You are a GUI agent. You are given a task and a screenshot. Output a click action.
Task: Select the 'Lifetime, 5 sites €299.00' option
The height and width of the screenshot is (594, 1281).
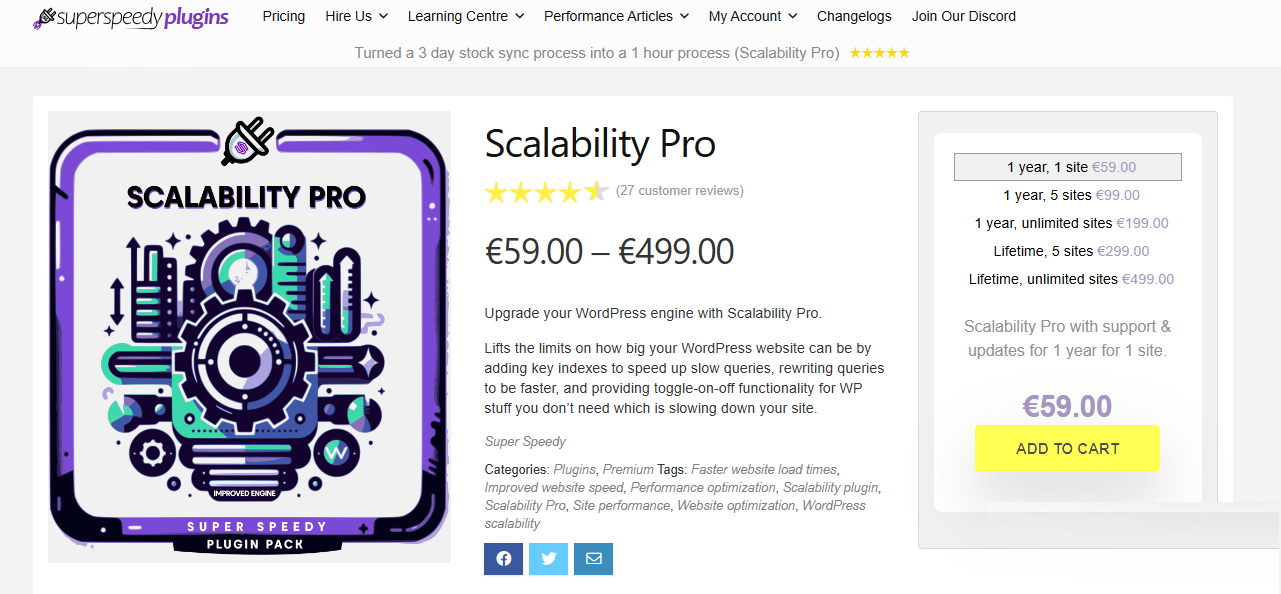pos(1067,251)
